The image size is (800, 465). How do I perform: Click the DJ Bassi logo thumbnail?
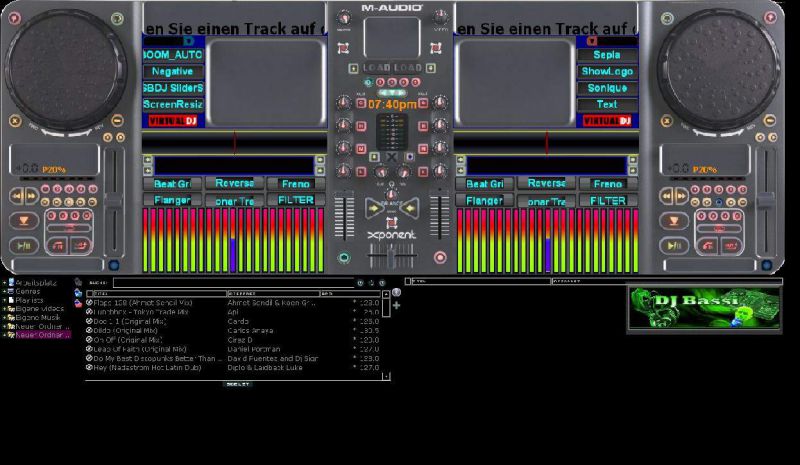click(704, 308)
